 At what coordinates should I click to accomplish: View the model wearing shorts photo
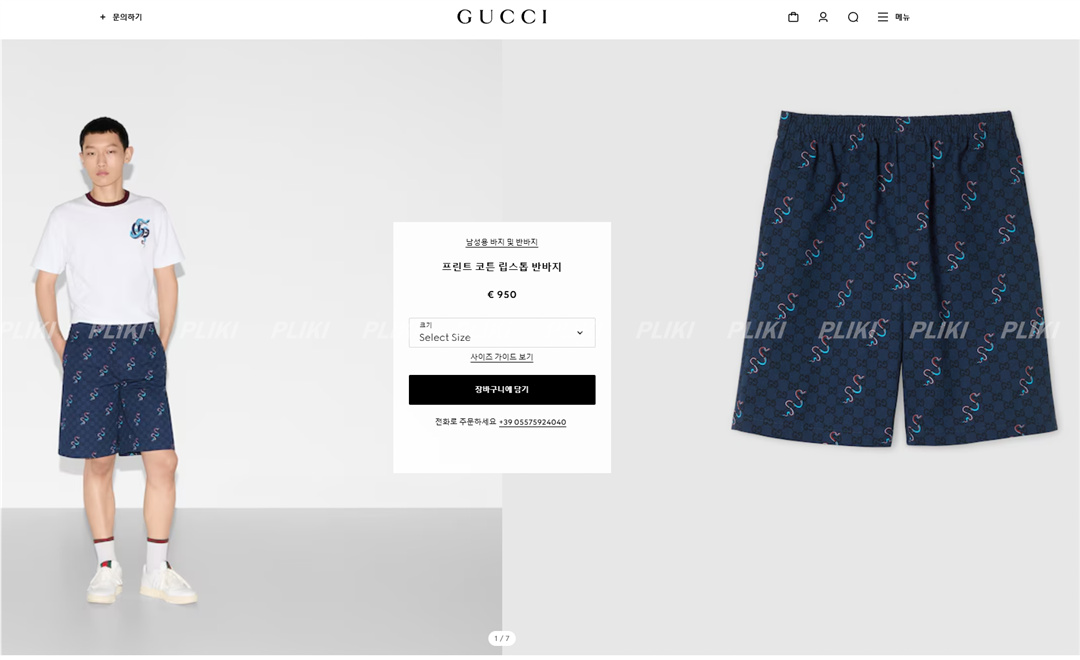point(251,347)
